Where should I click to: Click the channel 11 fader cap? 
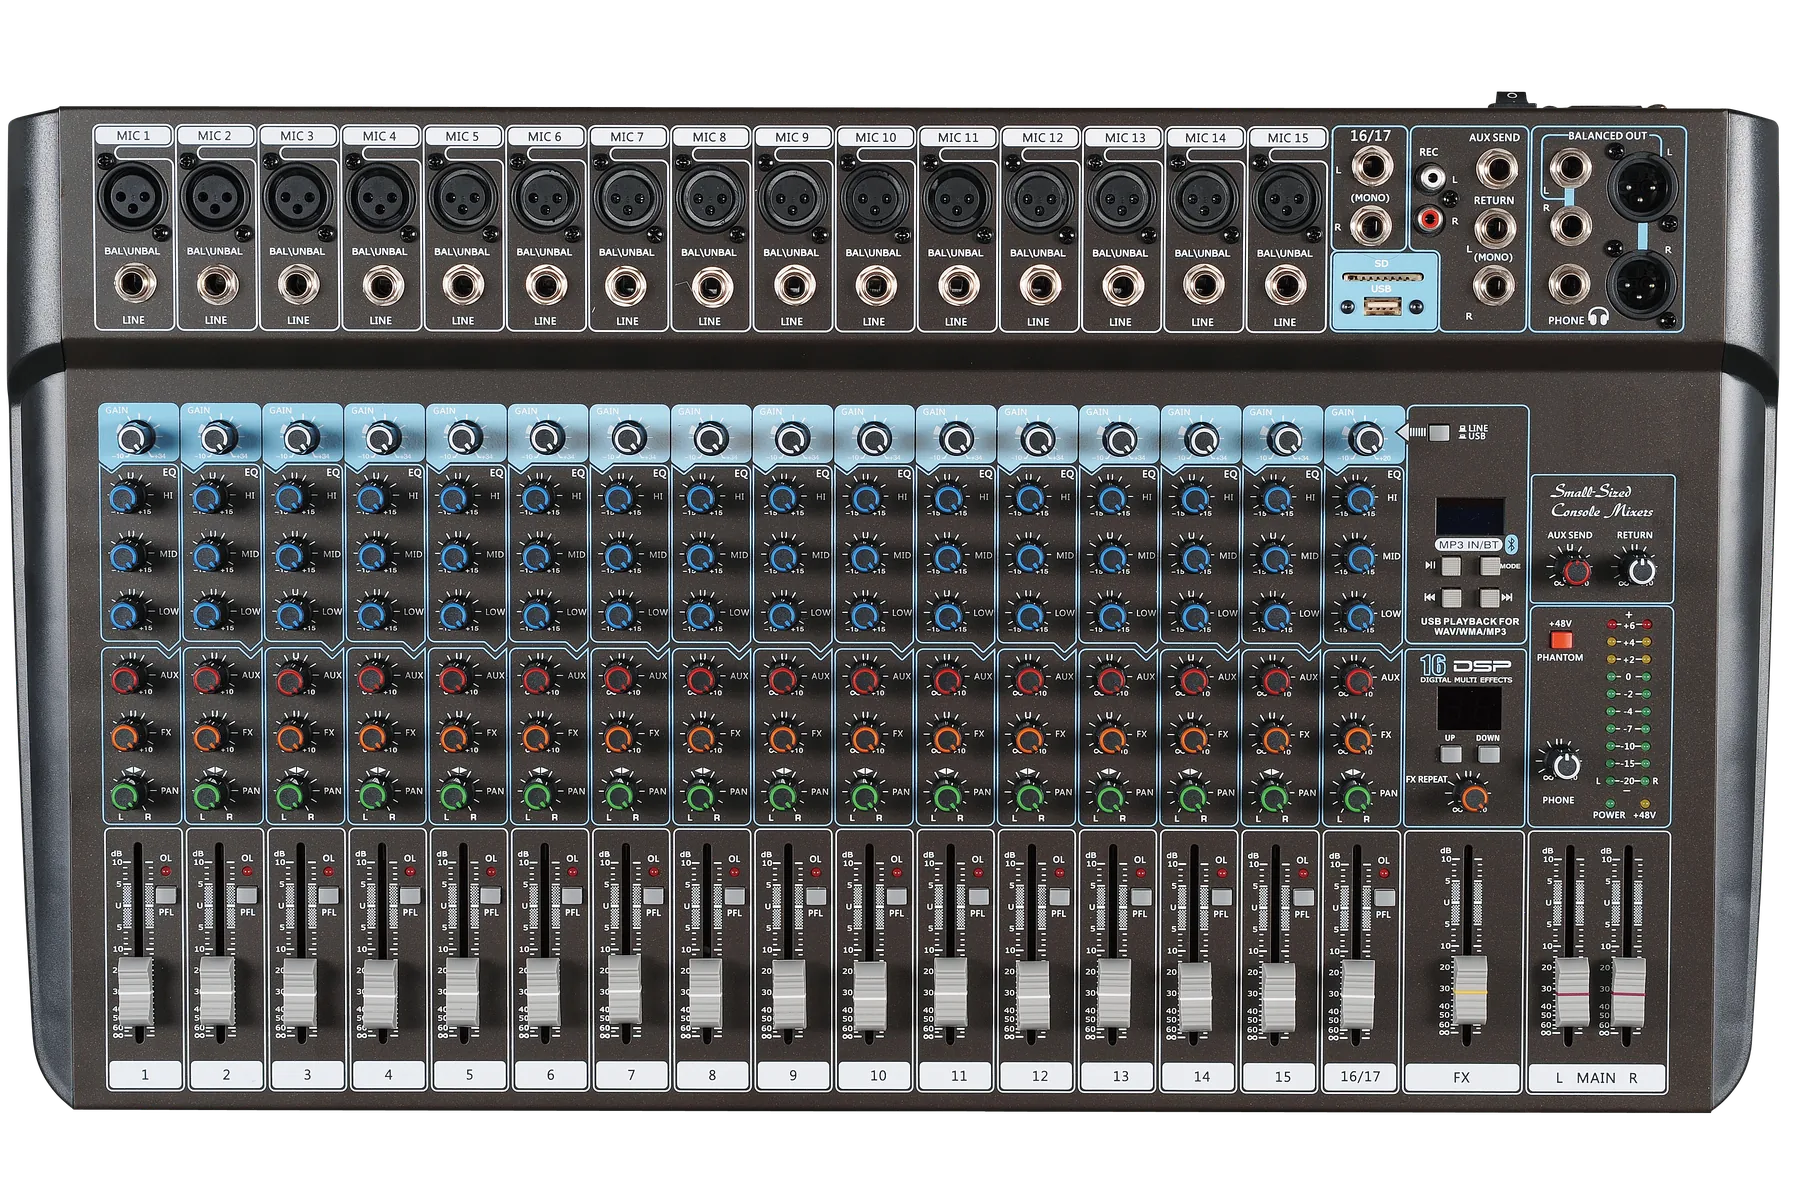pos(950,993)
